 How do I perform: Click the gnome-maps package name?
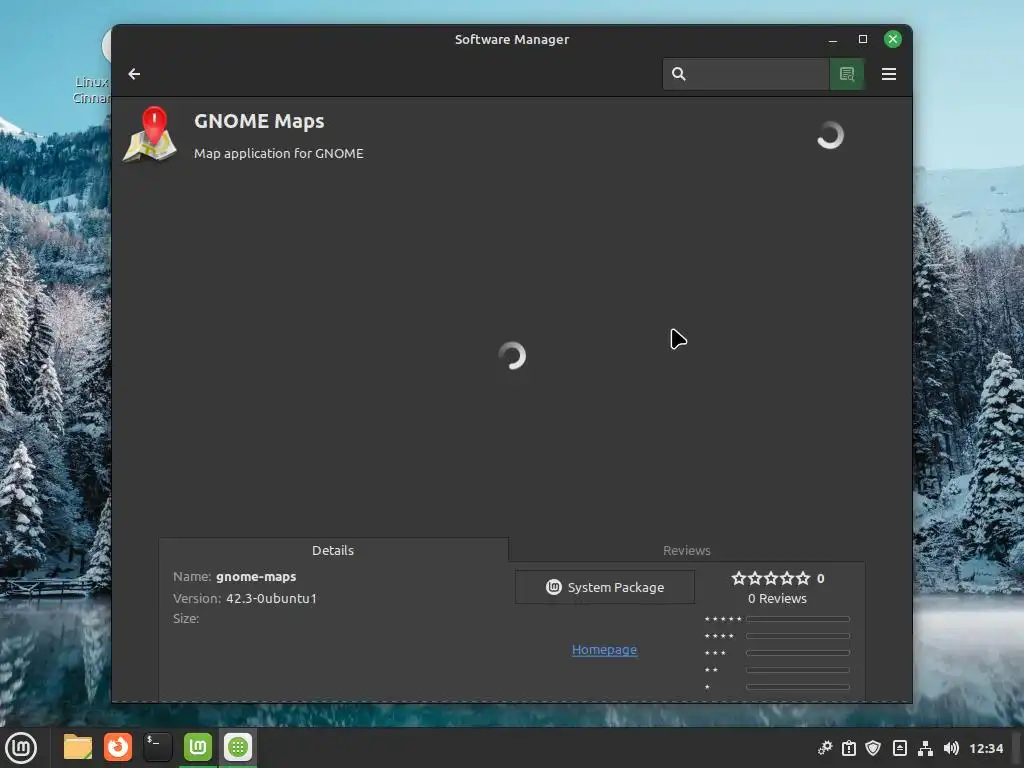(256, 577)
